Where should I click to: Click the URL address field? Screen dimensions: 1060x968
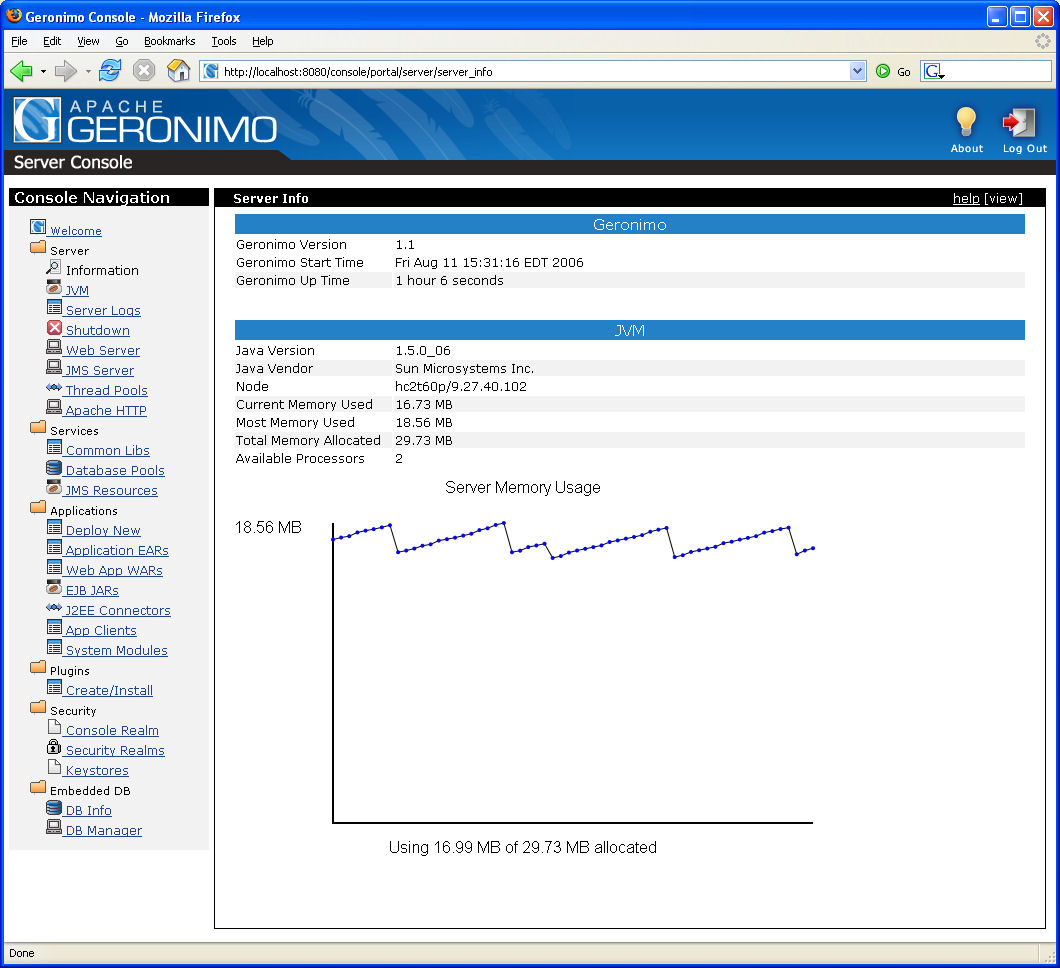[534, 71]
